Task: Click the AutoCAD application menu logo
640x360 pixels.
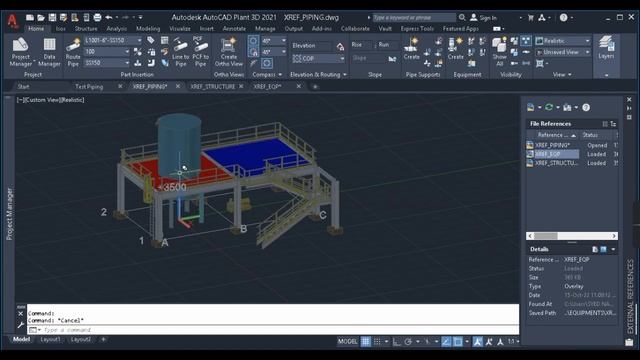Action: [13, 20]
